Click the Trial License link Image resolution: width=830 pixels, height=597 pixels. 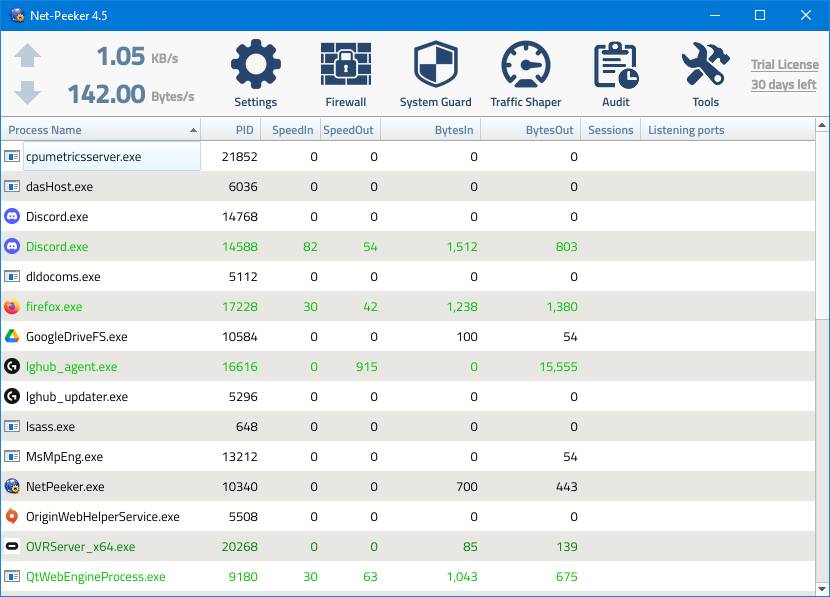784,65
